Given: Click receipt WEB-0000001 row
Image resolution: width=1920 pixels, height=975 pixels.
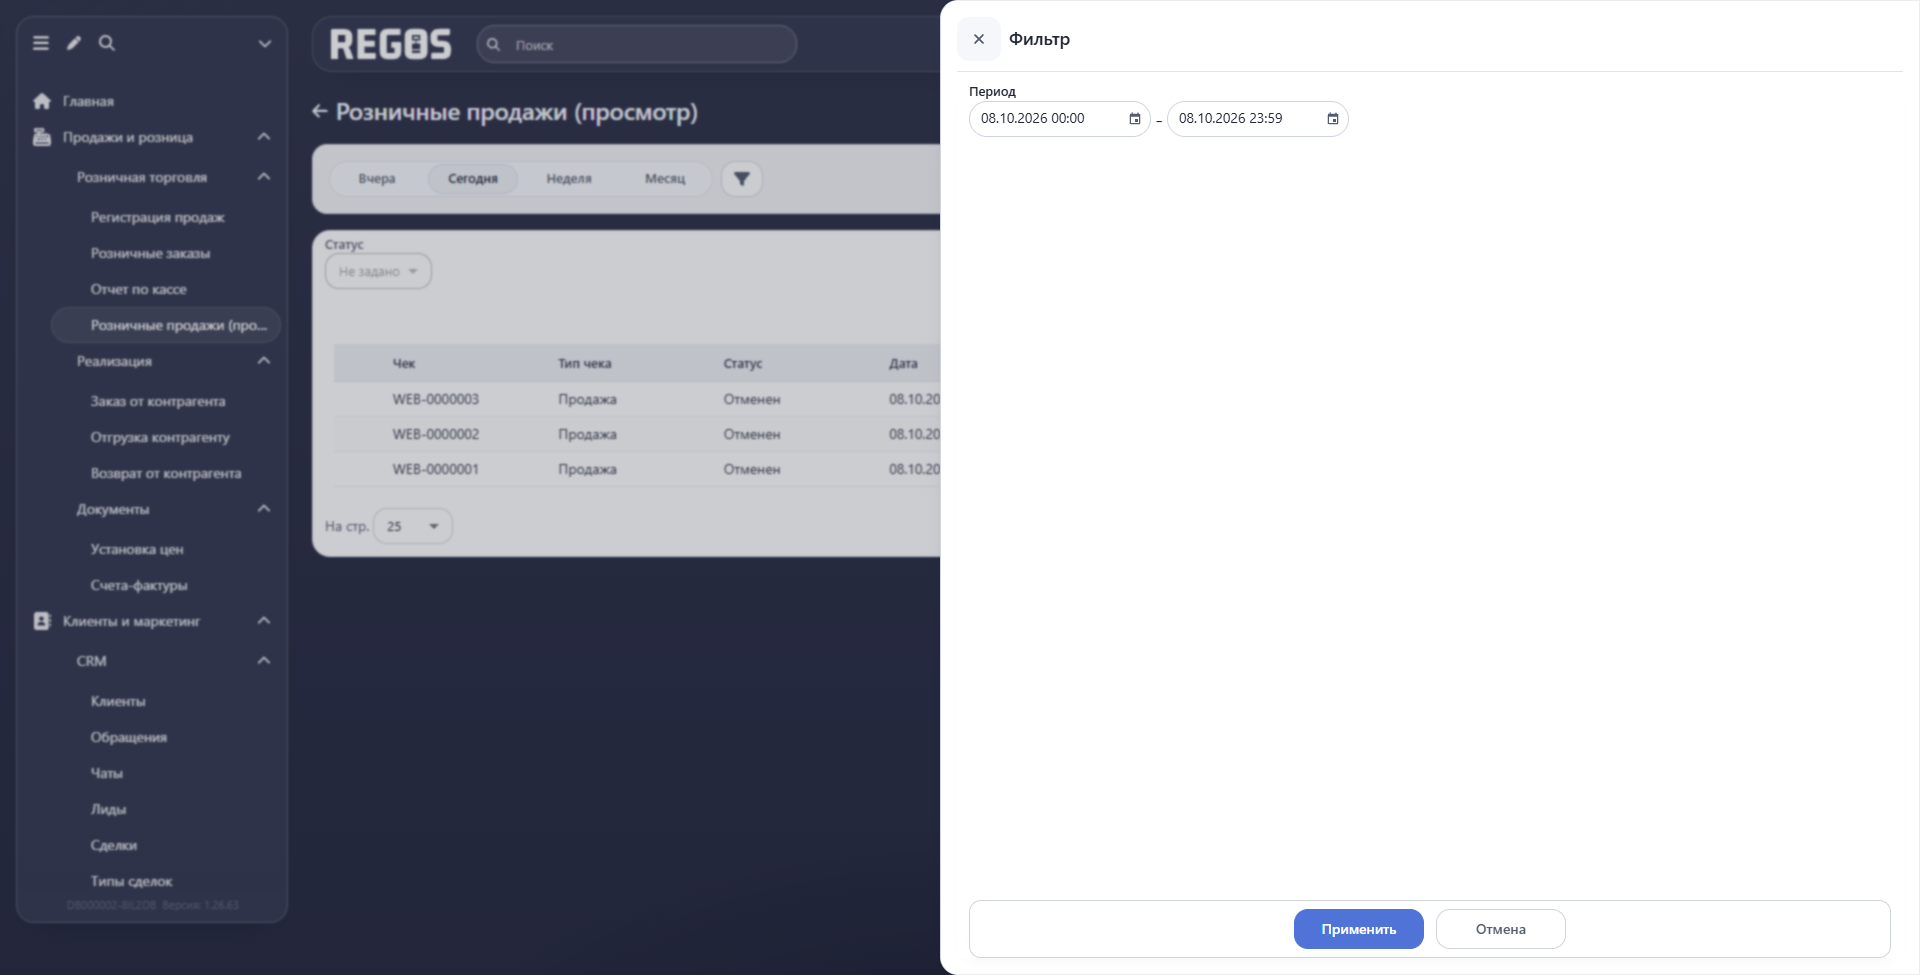Looking at the screenshot, I should coord(637,469).
